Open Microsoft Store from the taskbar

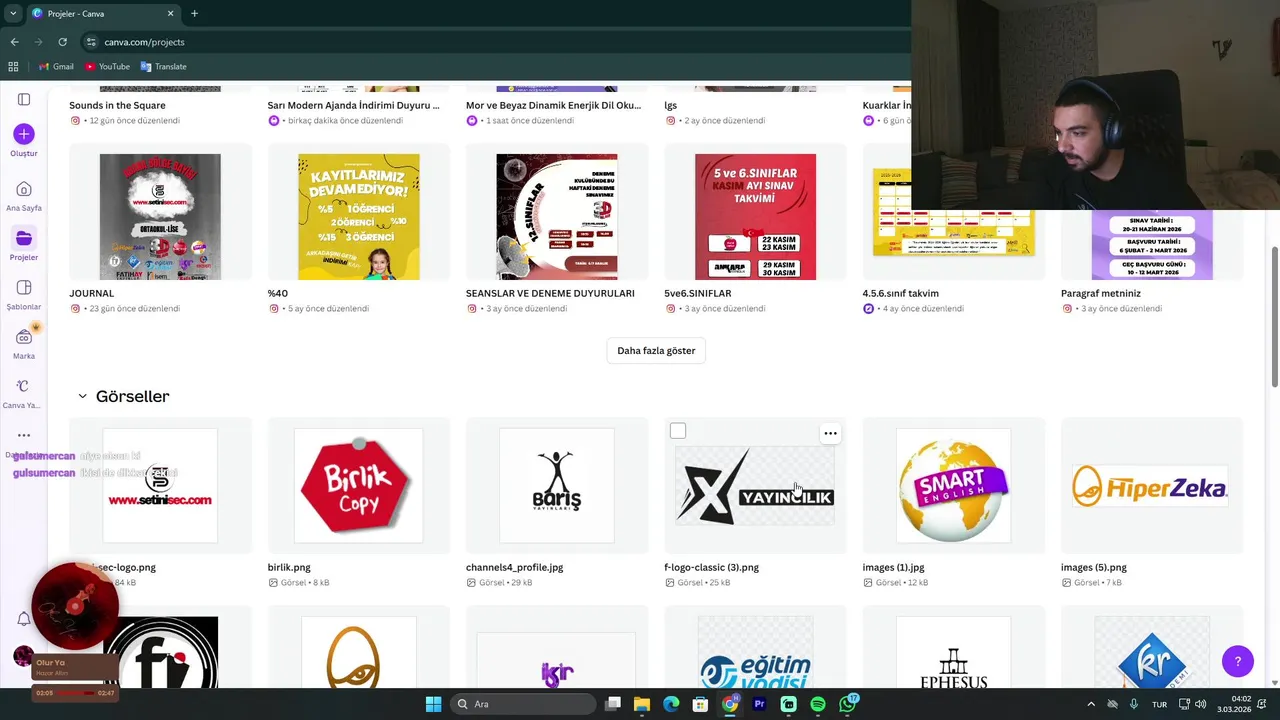click(701, 704)
